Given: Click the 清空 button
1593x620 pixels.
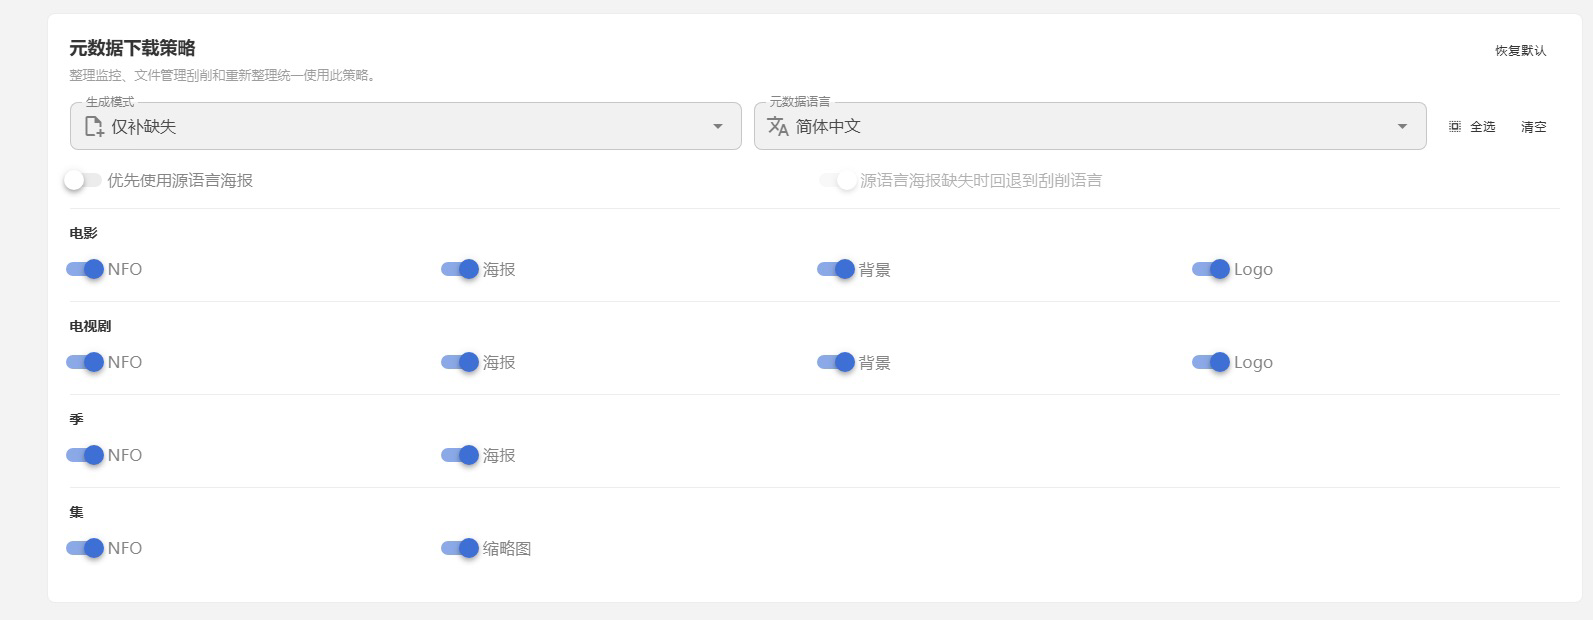Looking at the screenshot, I should 1533,127.
